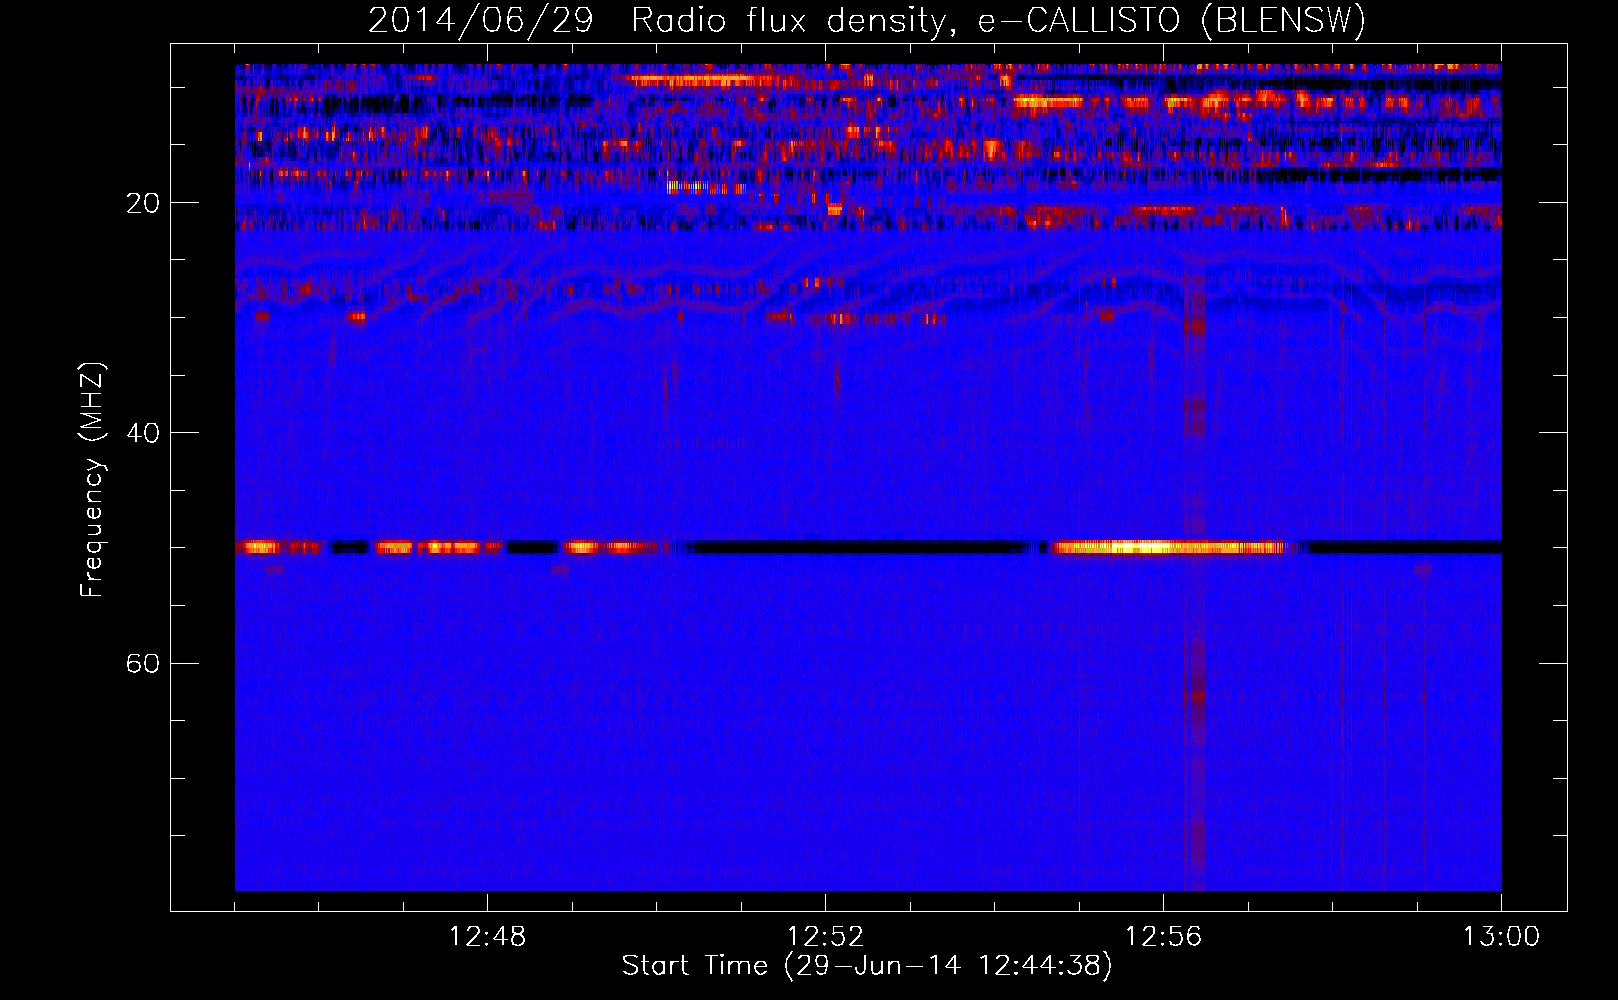Screen dimensions: 1618x1000
Task: Click the 20 MHz frequency tick label
Action: click(144, 203)
